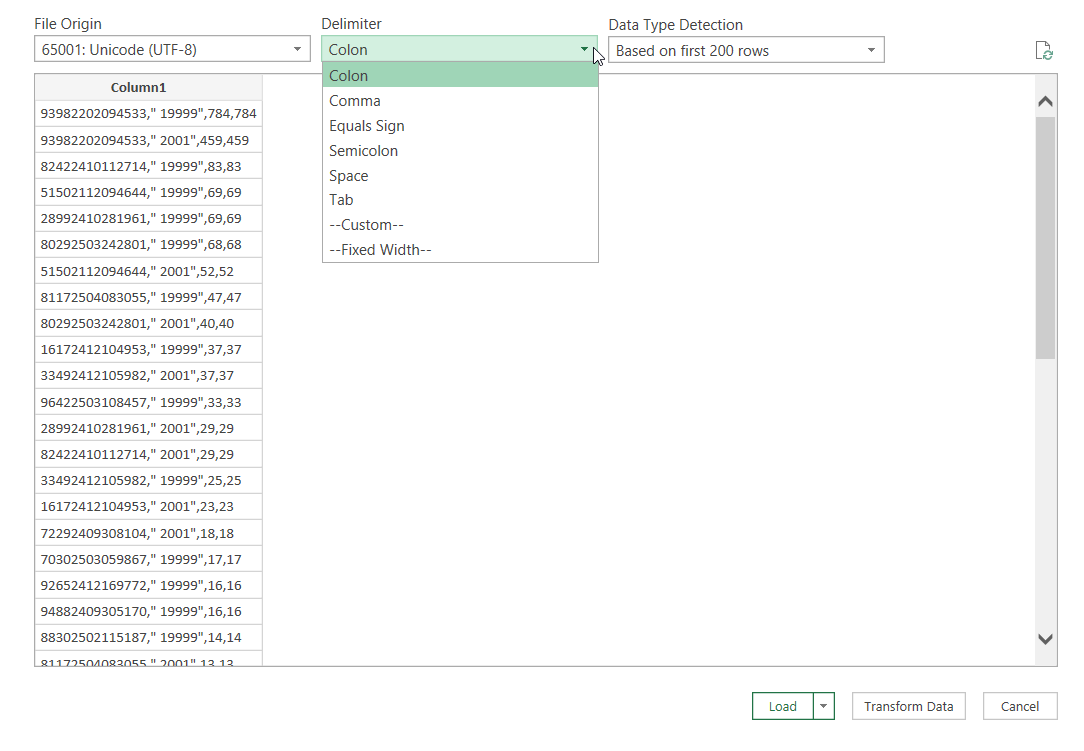This screenshot has height=751, width=1084.
Task: Click the preview scrollbar down arrow
Action: (1045, 639)
